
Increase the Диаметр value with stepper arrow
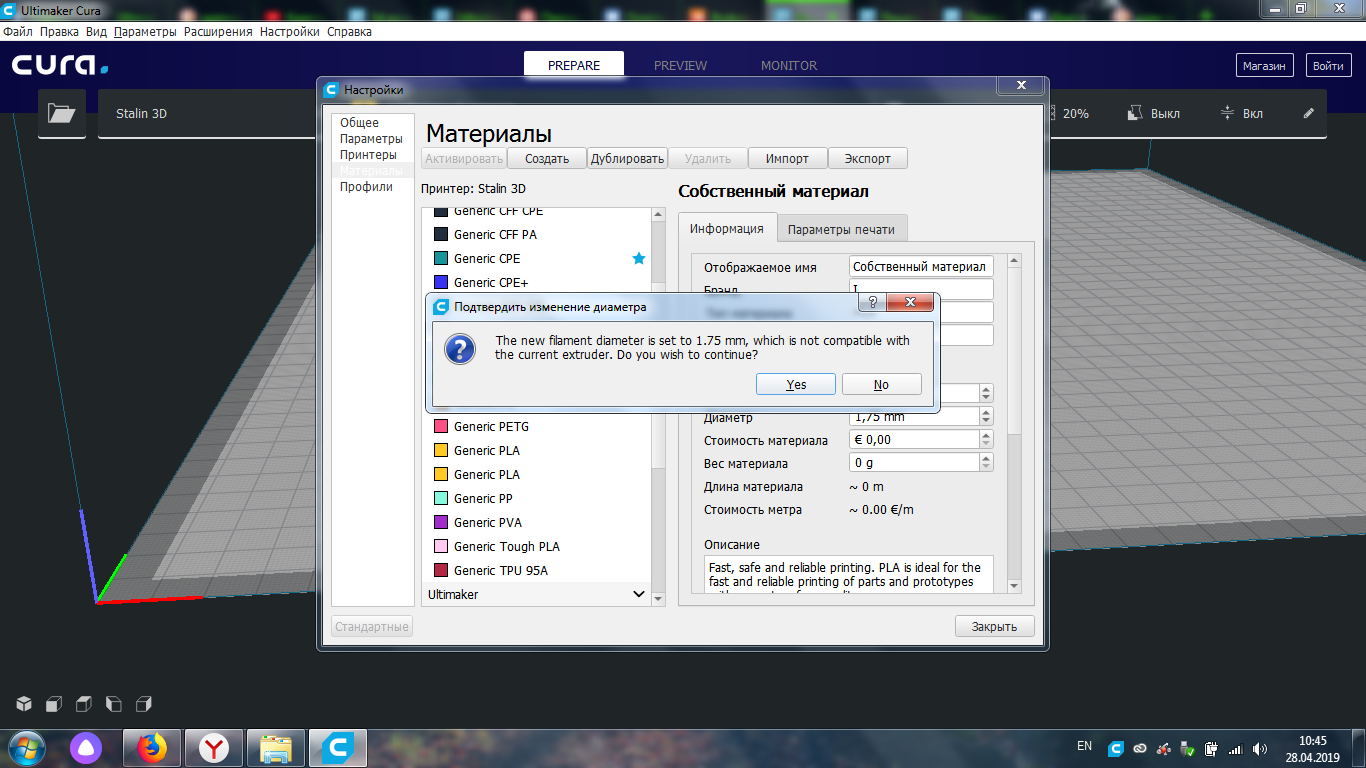(x=986, y=413)
